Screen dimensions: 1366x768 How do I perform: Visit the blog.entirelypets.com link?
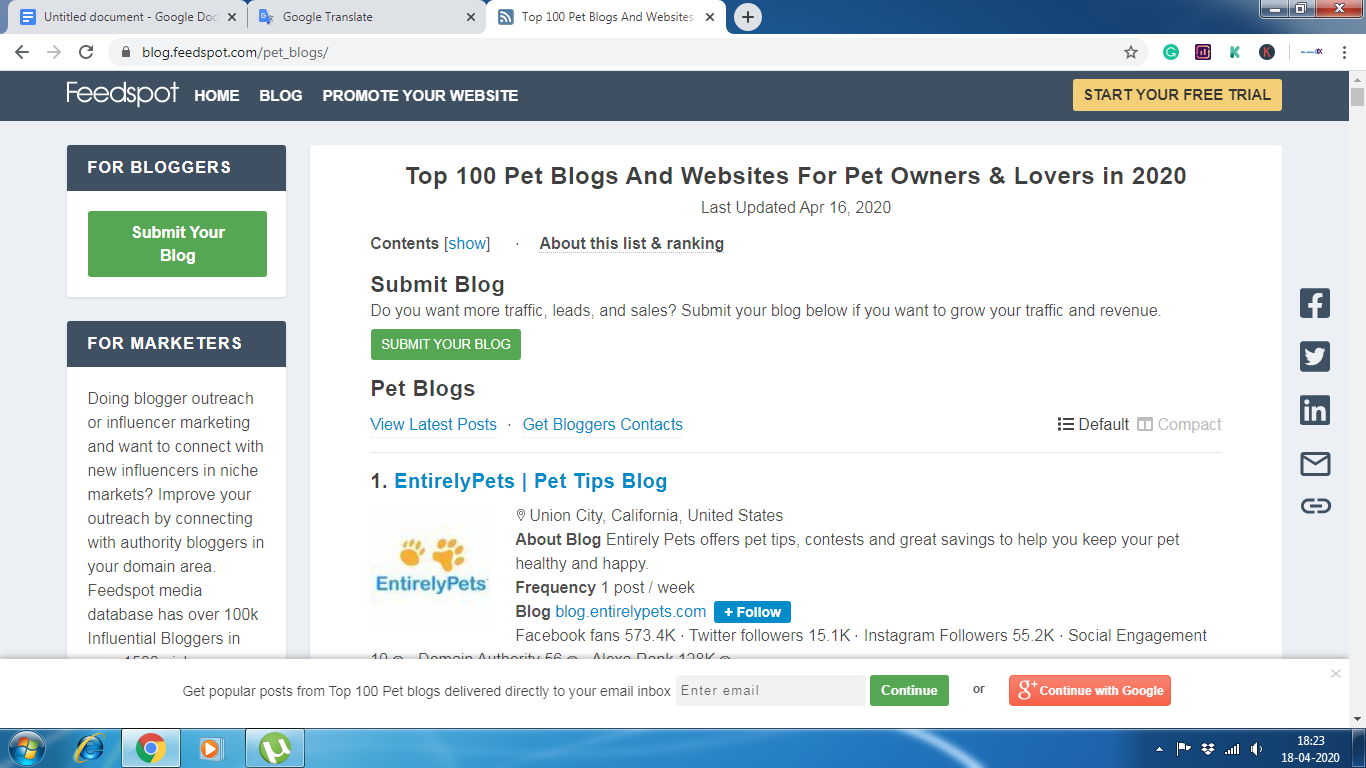click(x=631, y=611)
